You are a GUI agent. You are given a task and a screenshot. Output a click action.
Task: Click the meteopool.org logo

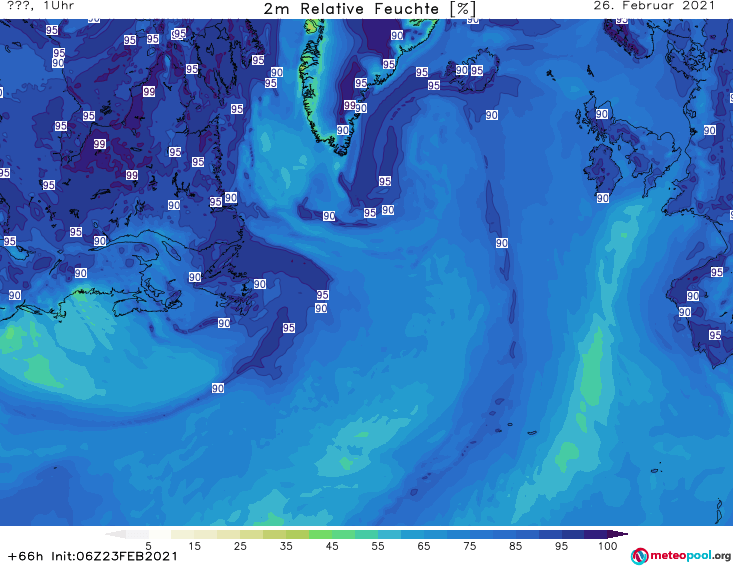point(681,556)
